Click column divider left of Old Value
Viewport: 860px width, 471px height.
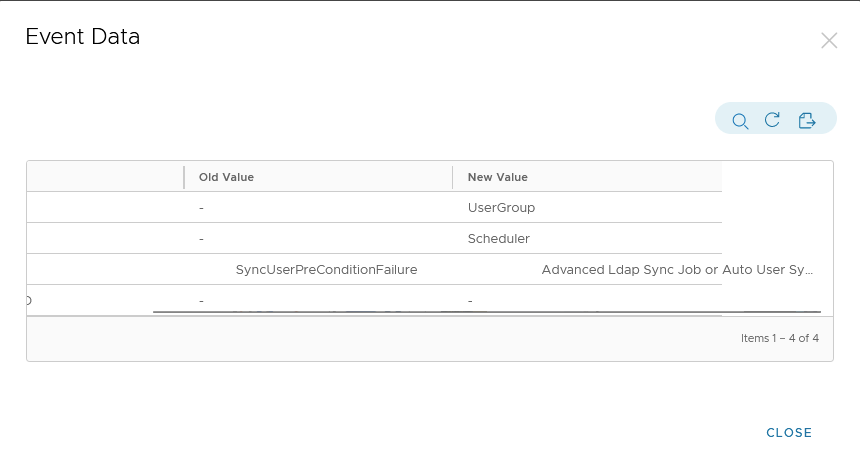[185, 177]
